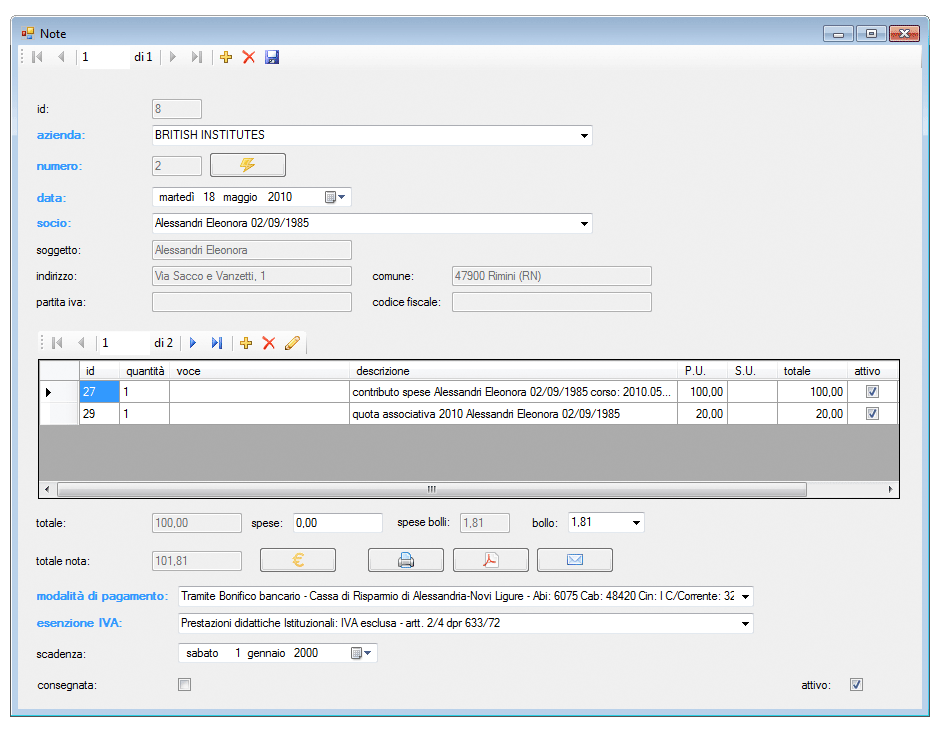The image size is (940, 732).
Task: Go to next record in top navigator
Action: 173,57
